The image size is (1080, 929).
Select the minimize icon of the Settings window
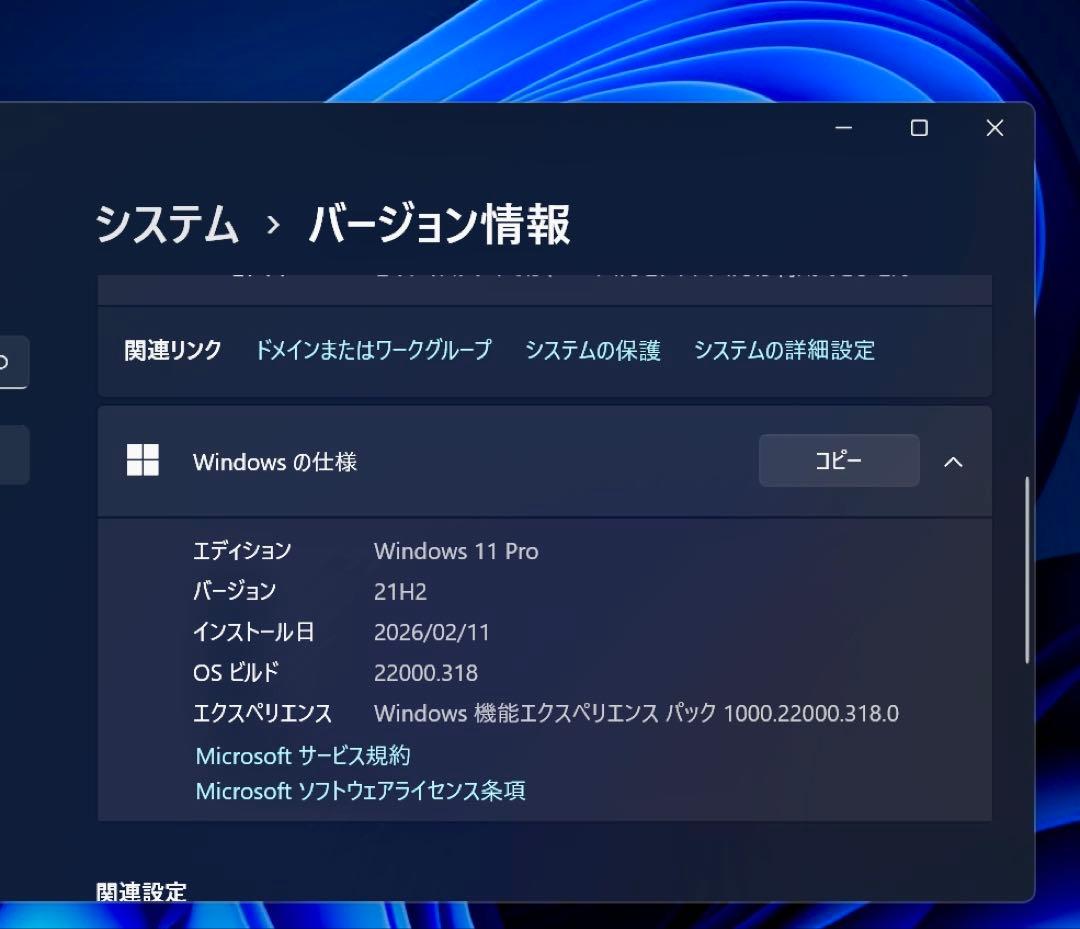(843, 128)
